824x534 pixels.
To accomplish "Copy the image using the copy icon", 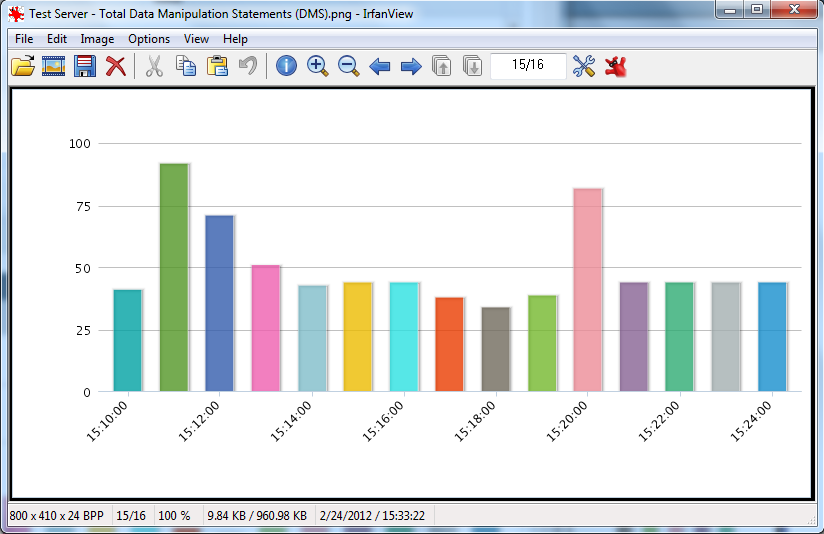I will click(x=186, y=66).
